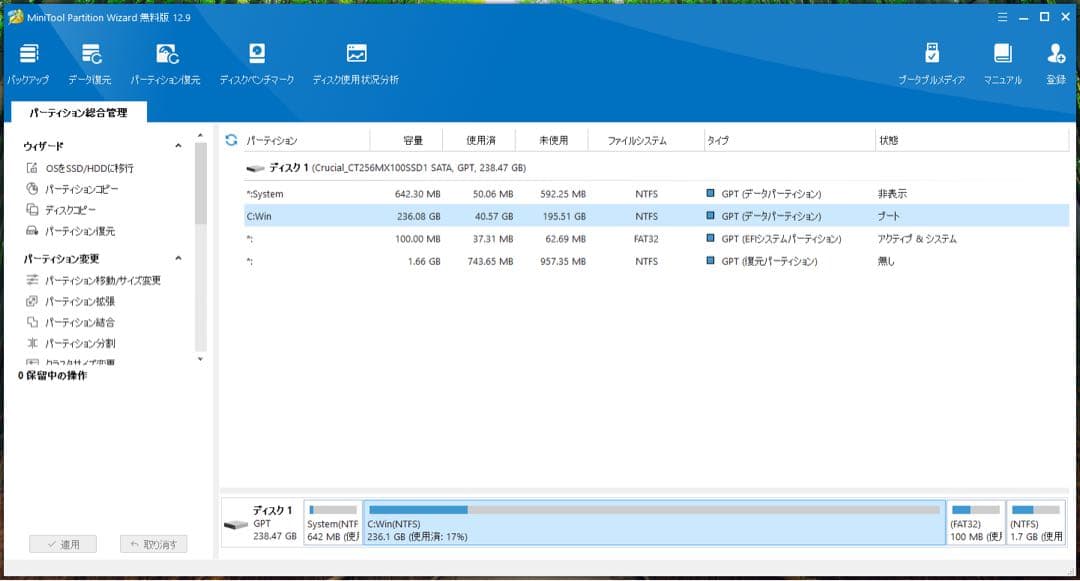Select the *:System partition row
Screen dimensions: 1080x581
[656, 194]
